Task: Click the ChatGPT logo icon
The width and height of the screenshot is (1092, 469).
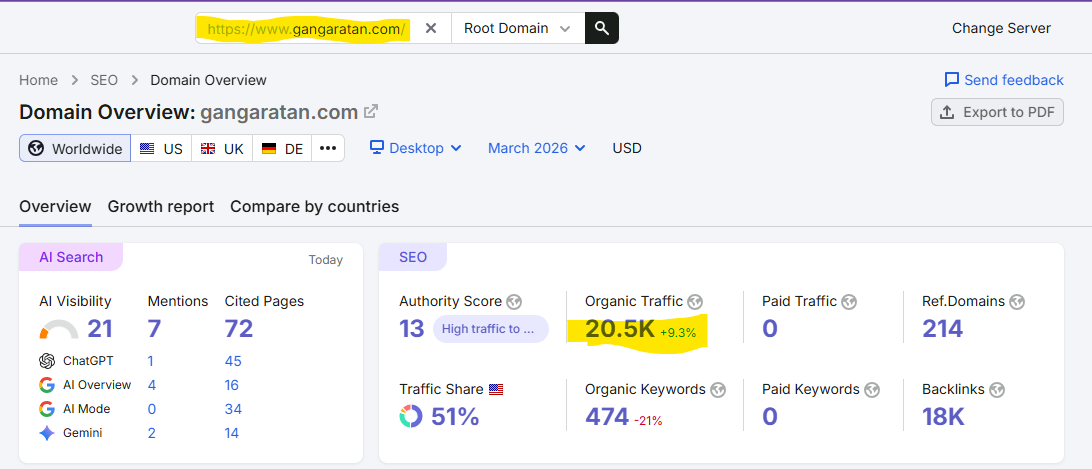Action: 47,361
